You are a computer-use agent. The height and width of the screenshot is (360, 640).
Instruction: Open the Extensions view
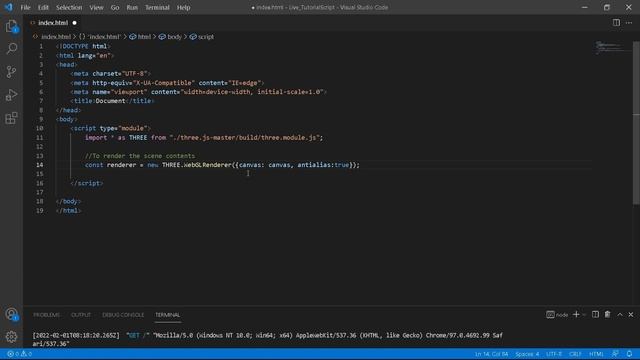point(11,118)
